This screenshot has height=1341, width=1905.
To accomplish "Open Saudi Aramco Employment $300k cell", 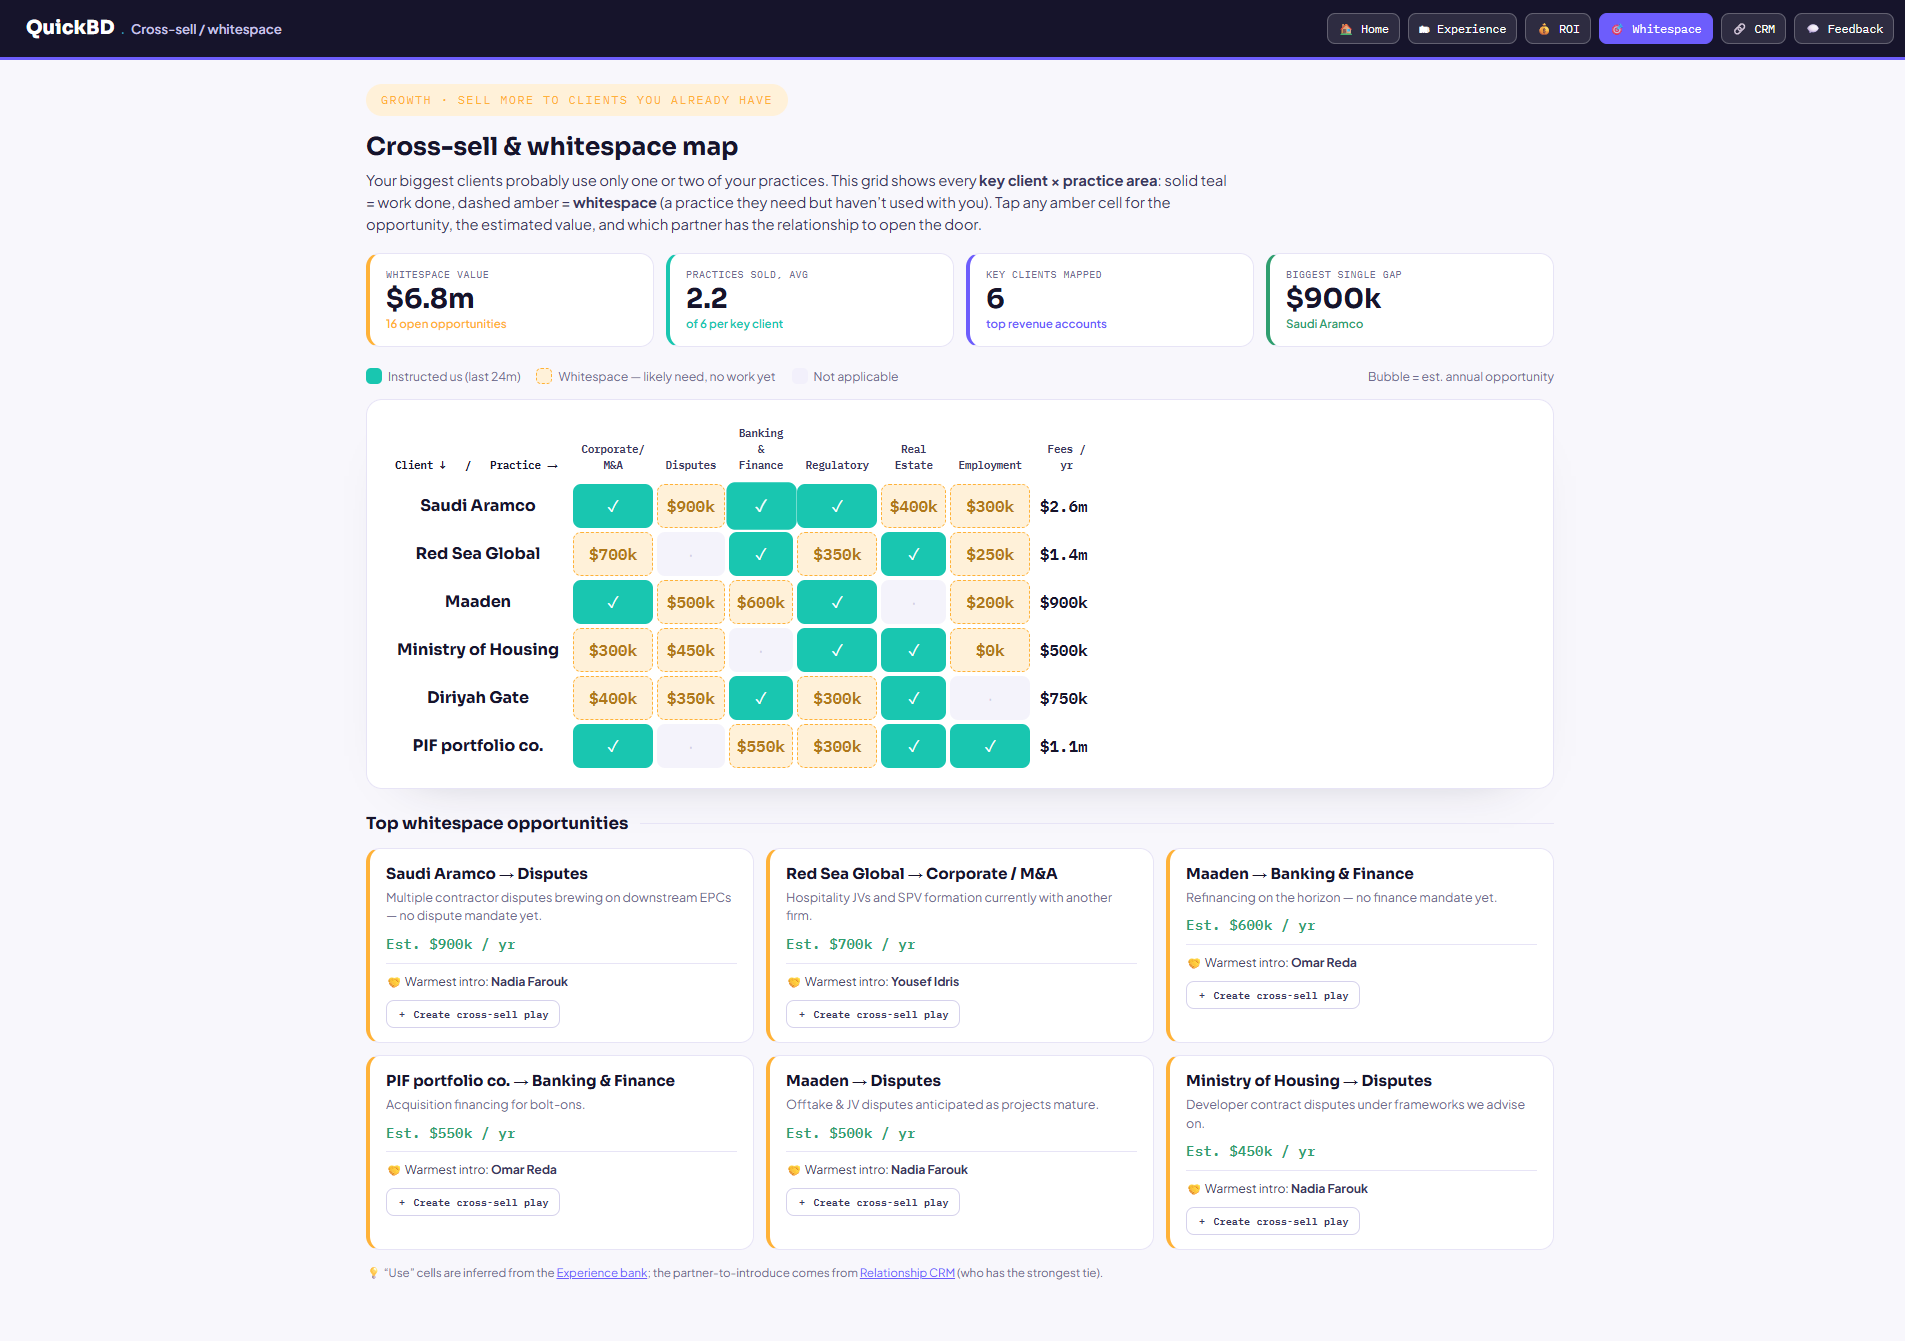I will click(990, 506).
